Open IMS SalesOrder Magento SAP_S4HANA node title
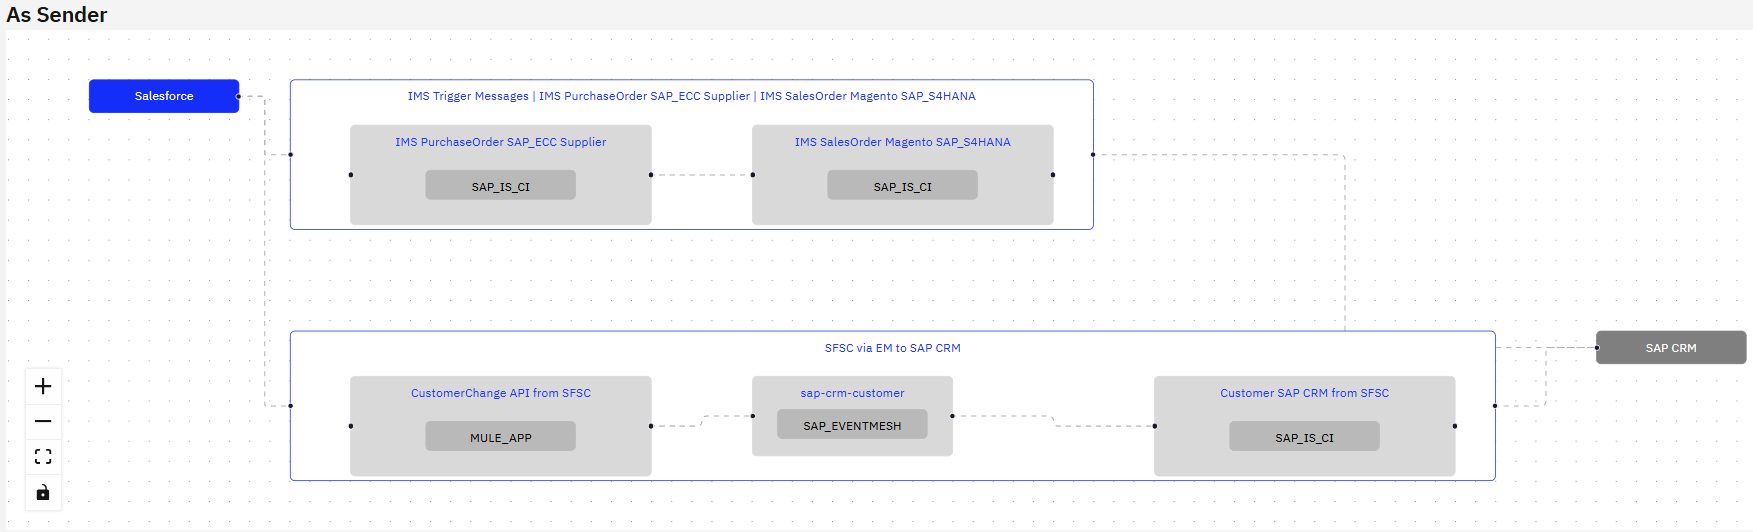The width and height of the screenshot is (1753, 532). (902, 142)
